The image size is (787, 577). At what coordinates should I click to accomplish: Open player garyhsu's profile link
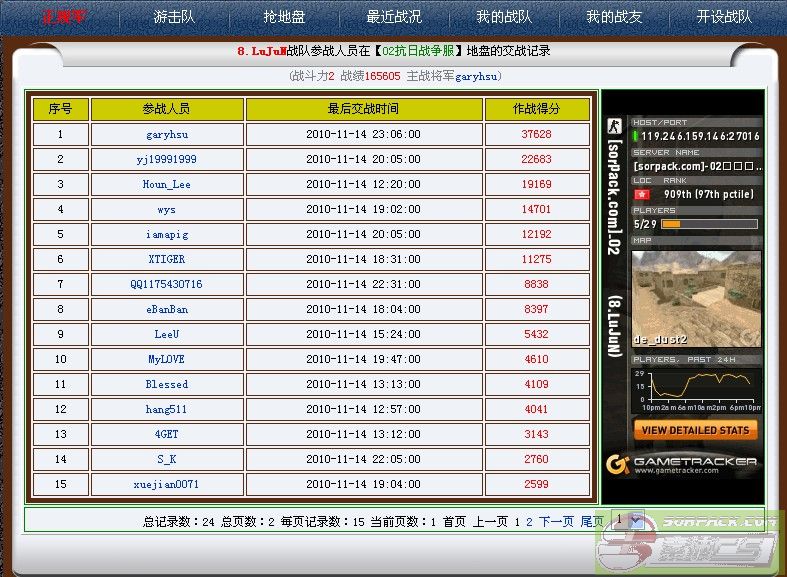(x=167, y=134)
